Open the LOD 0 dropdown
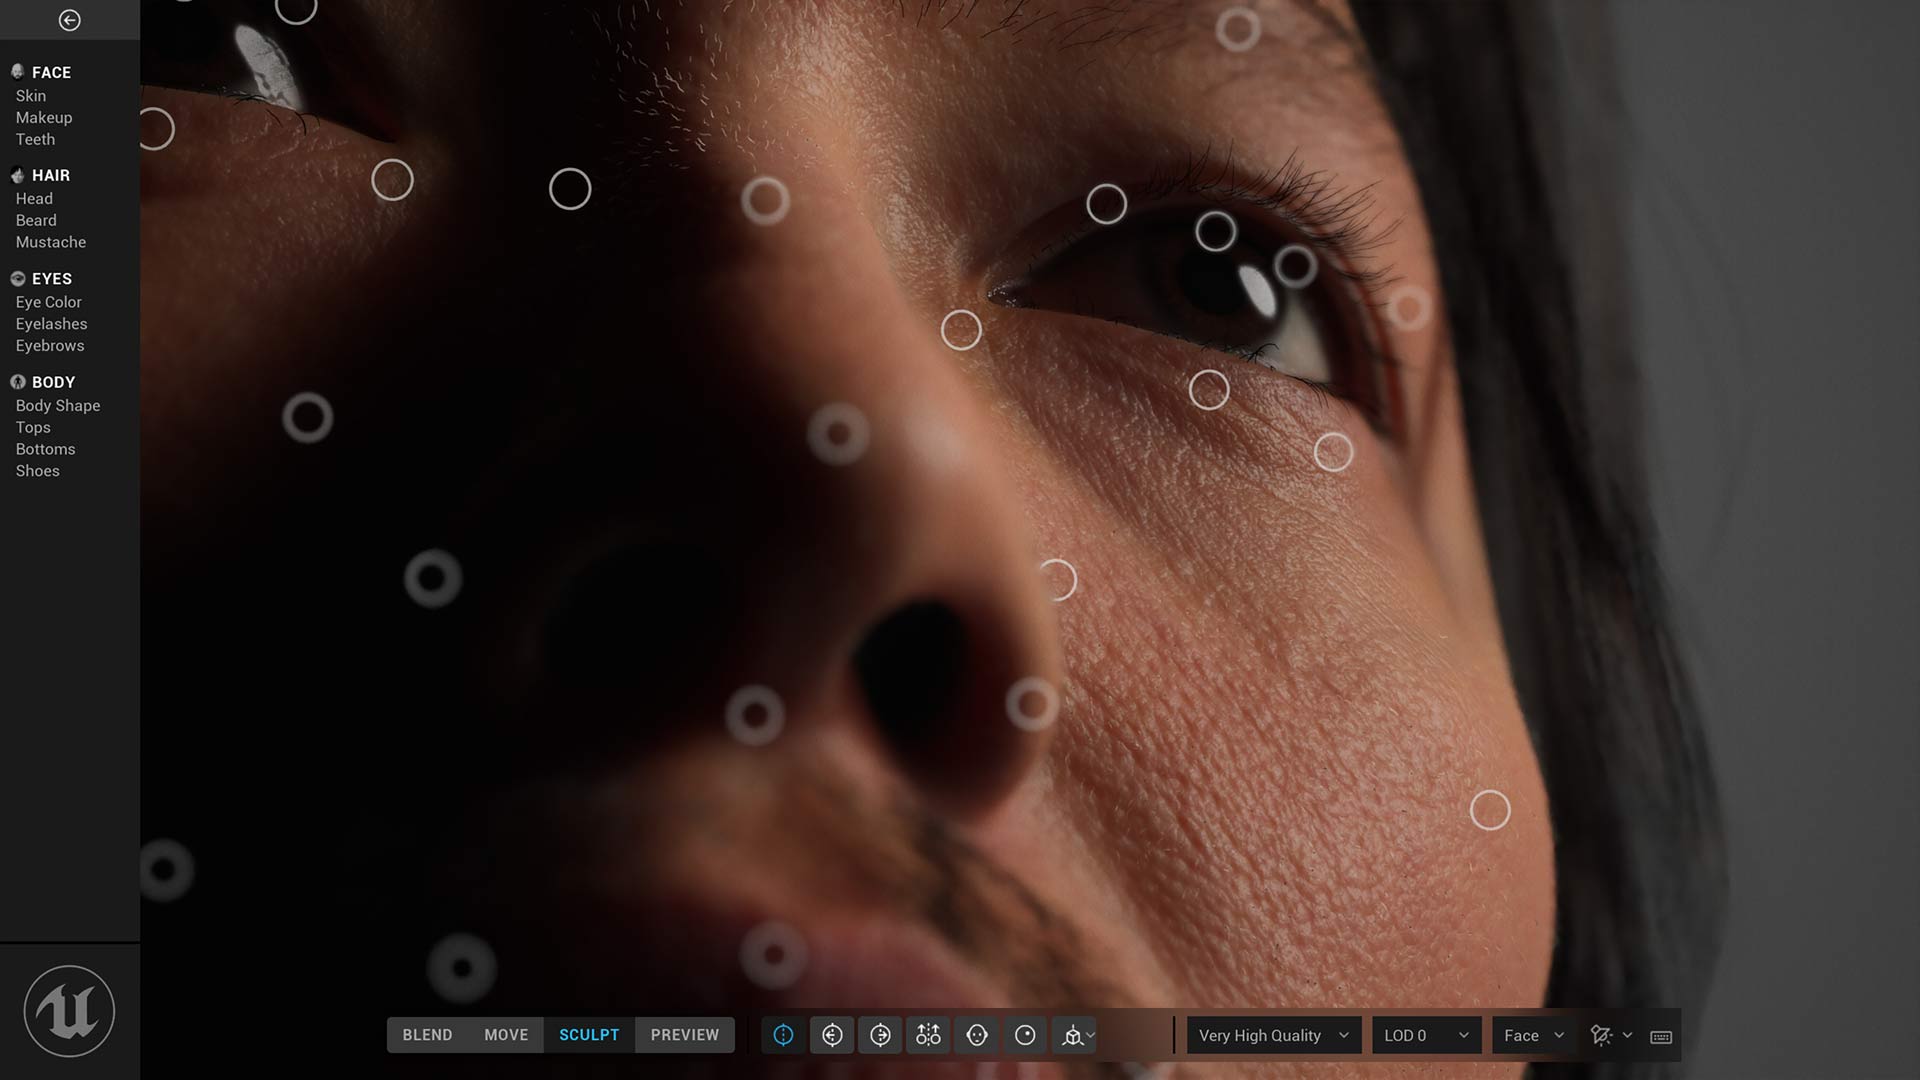Image resolution: width=1920 pixels, height=1080 pixels. point(1427,1036)
